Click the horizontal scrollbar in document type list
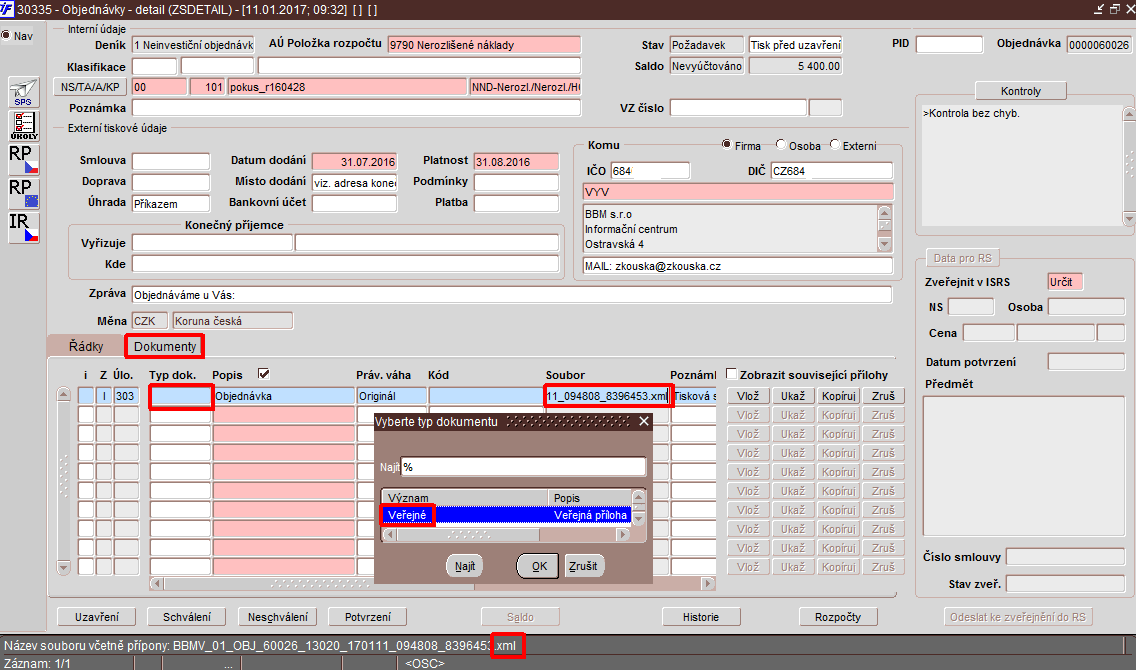This screenshot has height=670, width=1136. (x=506, y=535)
